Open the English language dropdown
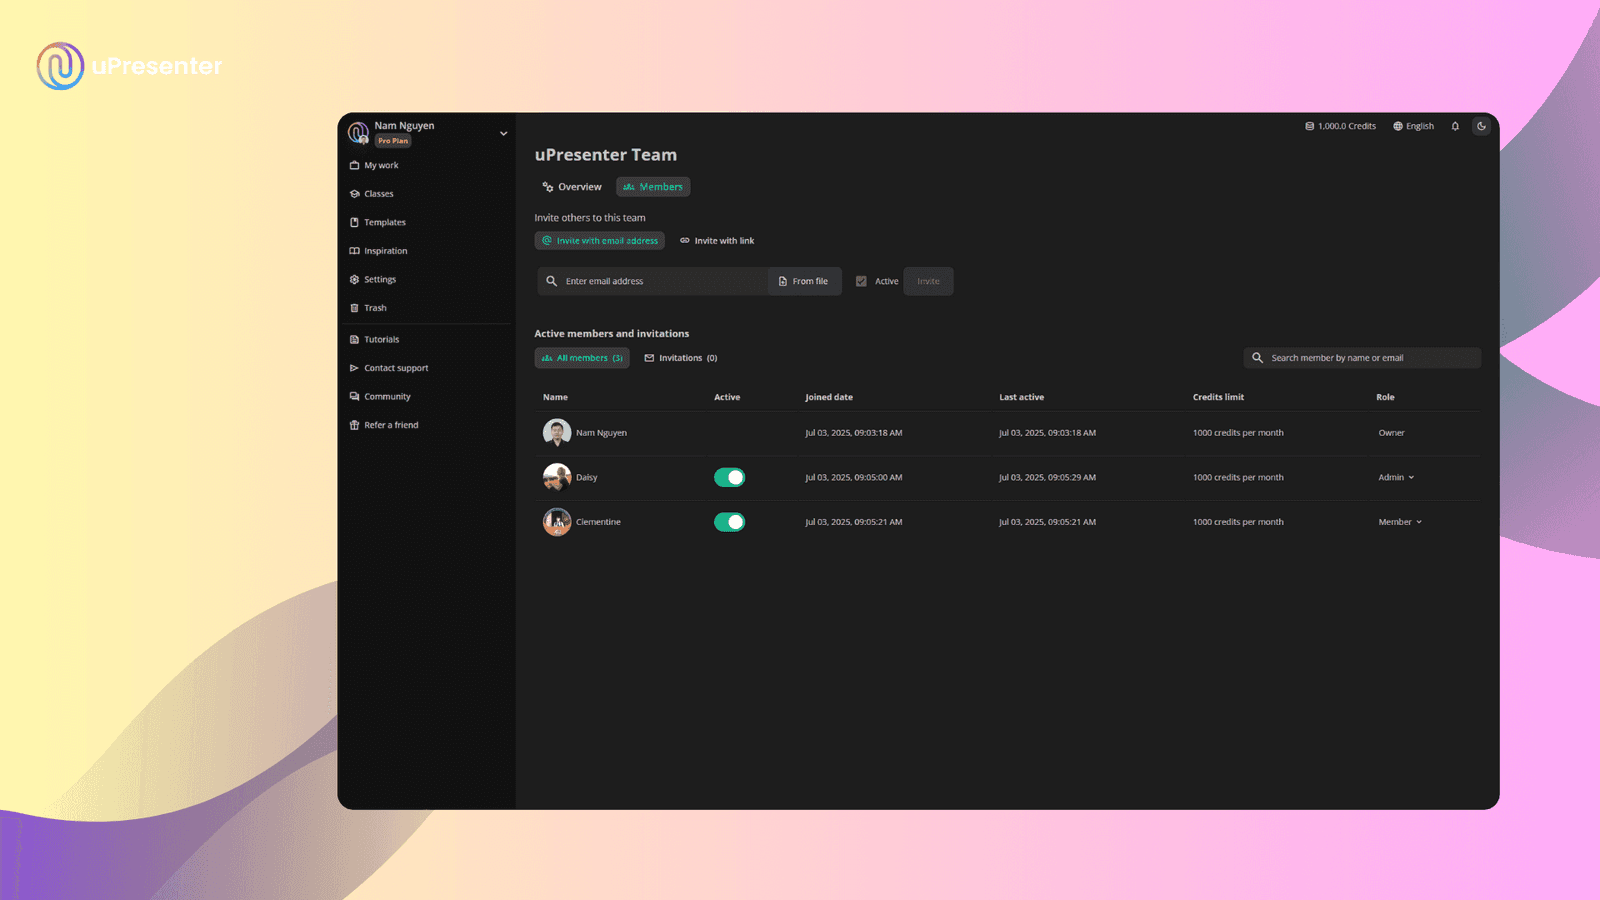 1413,126
